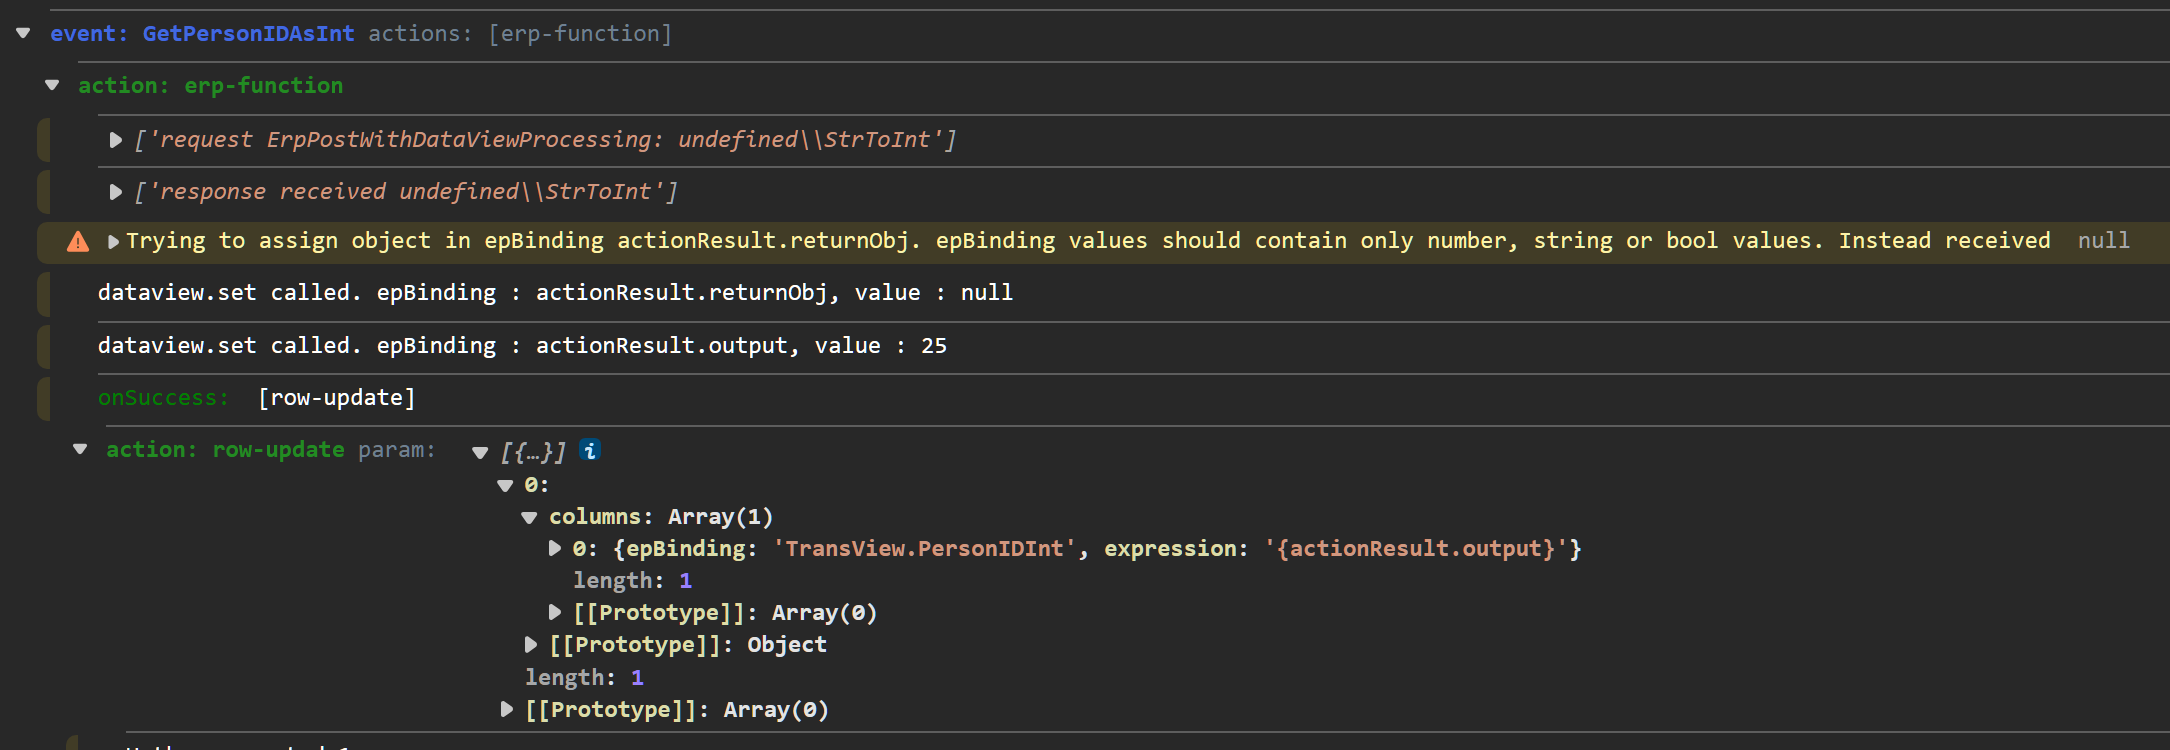This screenshot has height=750, width=2170.
Task: Collapse the row-update action group
Action: tap(80, 450)
